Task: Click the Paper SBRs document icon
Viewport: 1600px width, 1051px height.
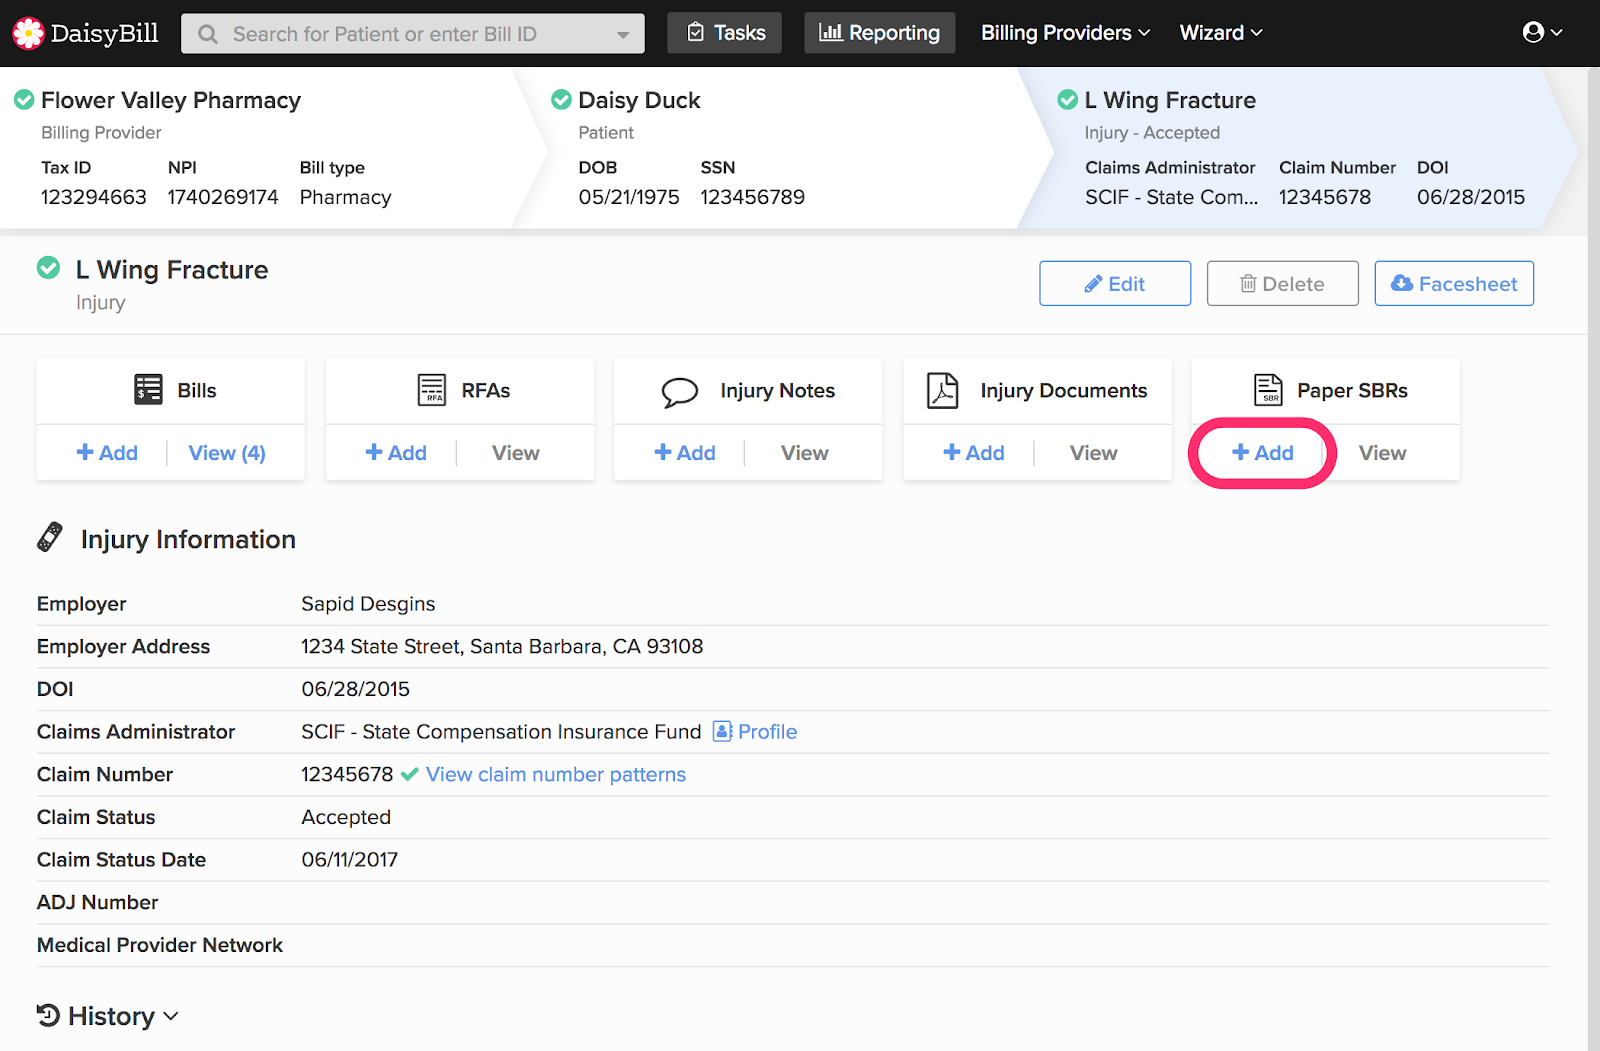Action: [1268, 390]
